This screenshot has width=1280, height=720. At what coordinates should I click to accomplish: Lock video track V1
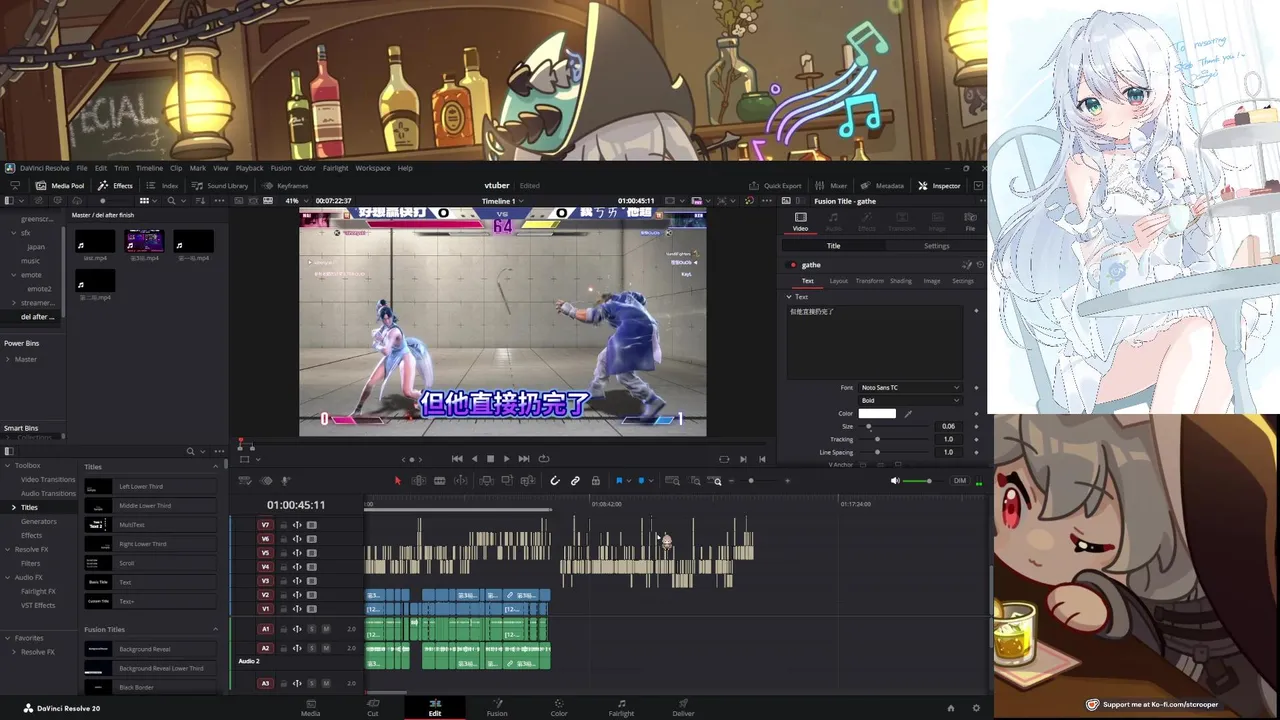click(x=283, y=609)
